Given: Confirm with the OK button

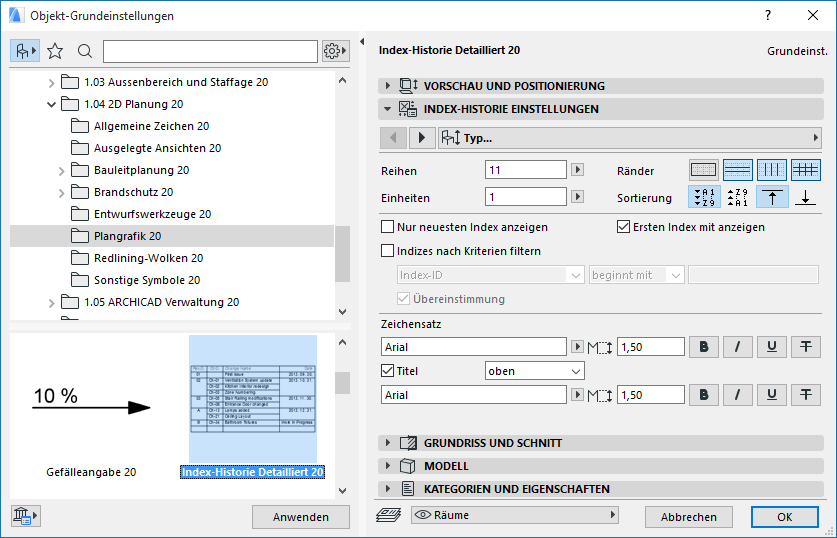Looking at the screenshot, I should 785,517.
